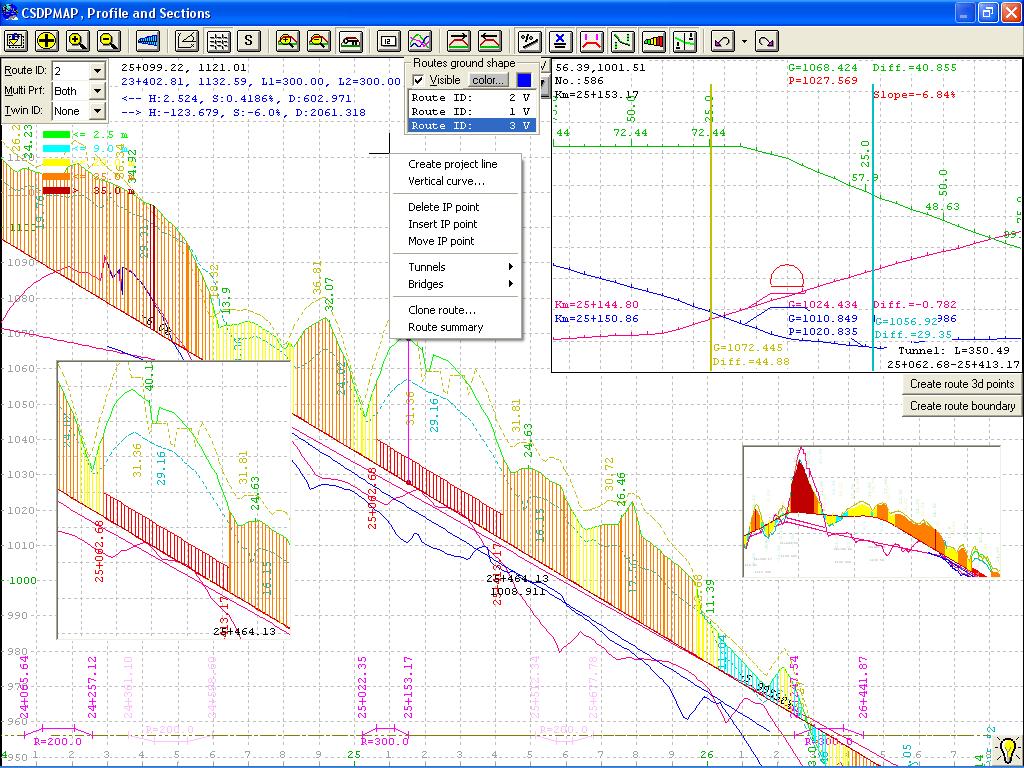Viewport: 1024px width, 768px height.
Task: Expand the Bridges submenu
Action: coord(456,284)
